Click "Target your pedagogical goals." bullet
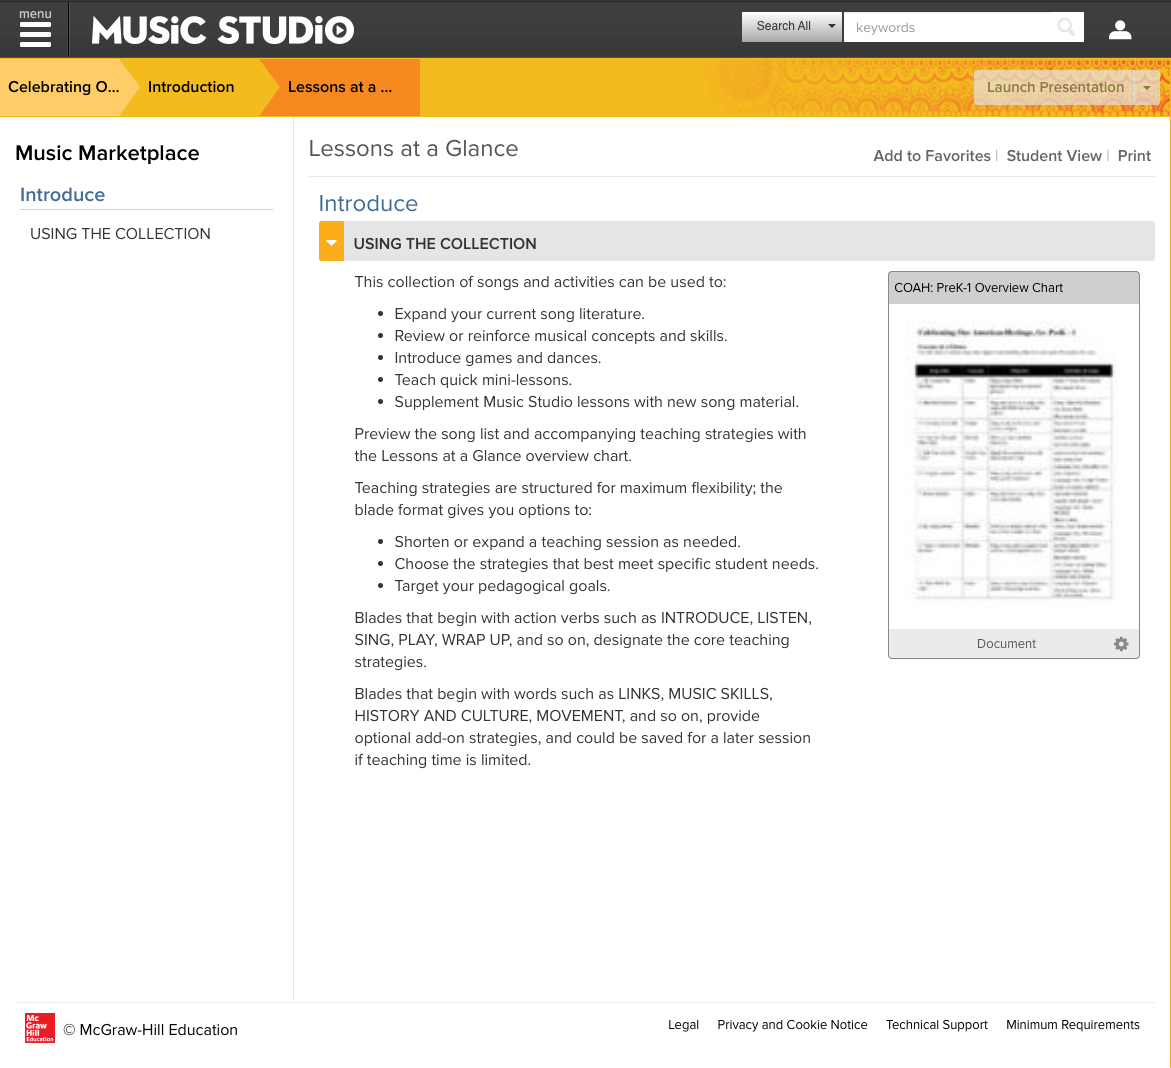This screenshot has height=1068, width=1171. tap(503, 586)
